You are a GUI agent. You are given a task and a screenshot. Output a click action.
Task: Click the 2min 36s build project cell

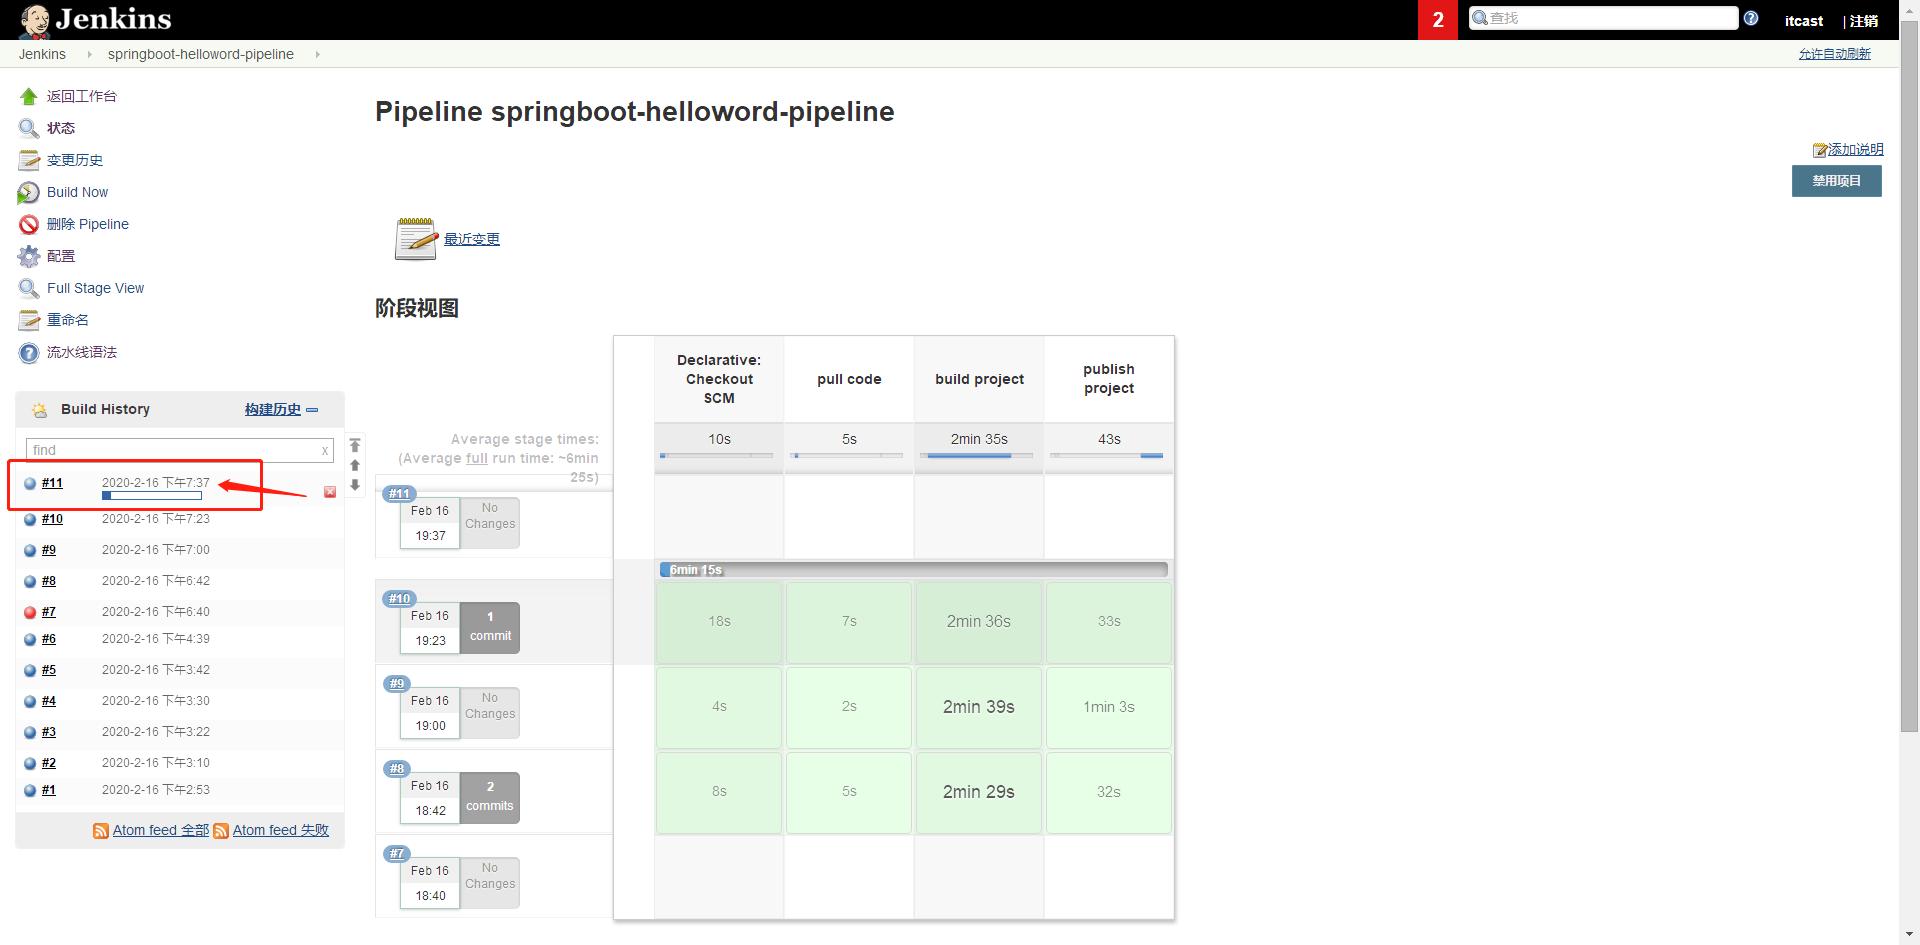[x=979, y=622]
